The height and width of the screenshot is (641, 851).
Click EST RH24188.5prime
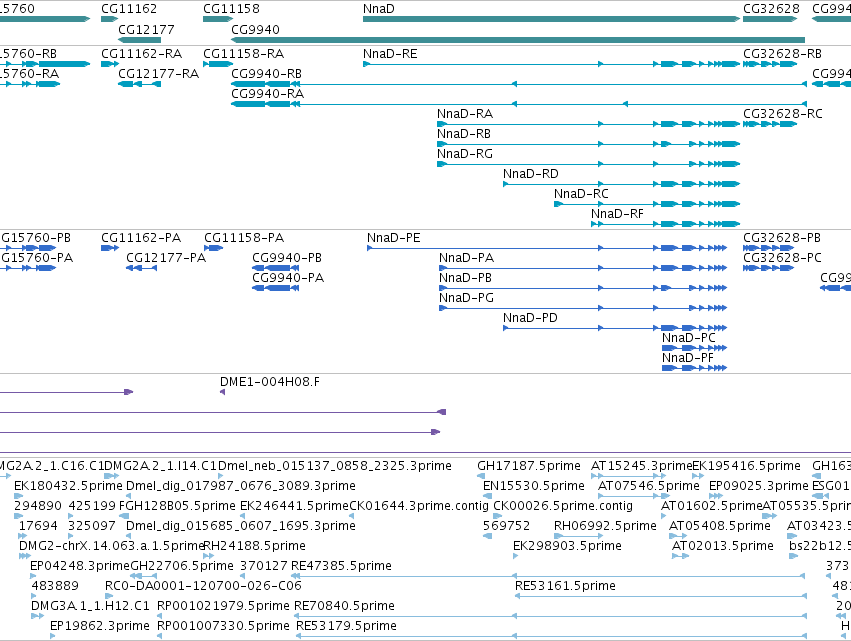208,556
